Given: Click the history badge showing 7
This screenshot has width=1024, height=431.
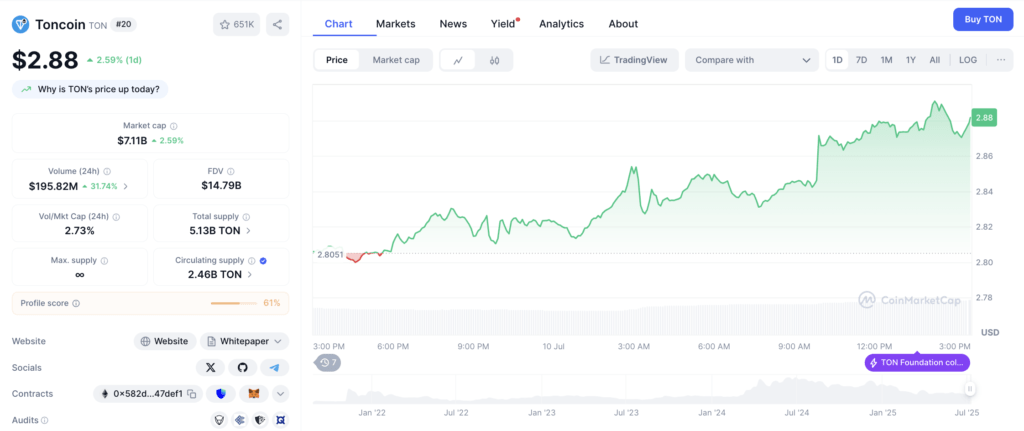Looking at the screenshot, I should pos(328,362).
